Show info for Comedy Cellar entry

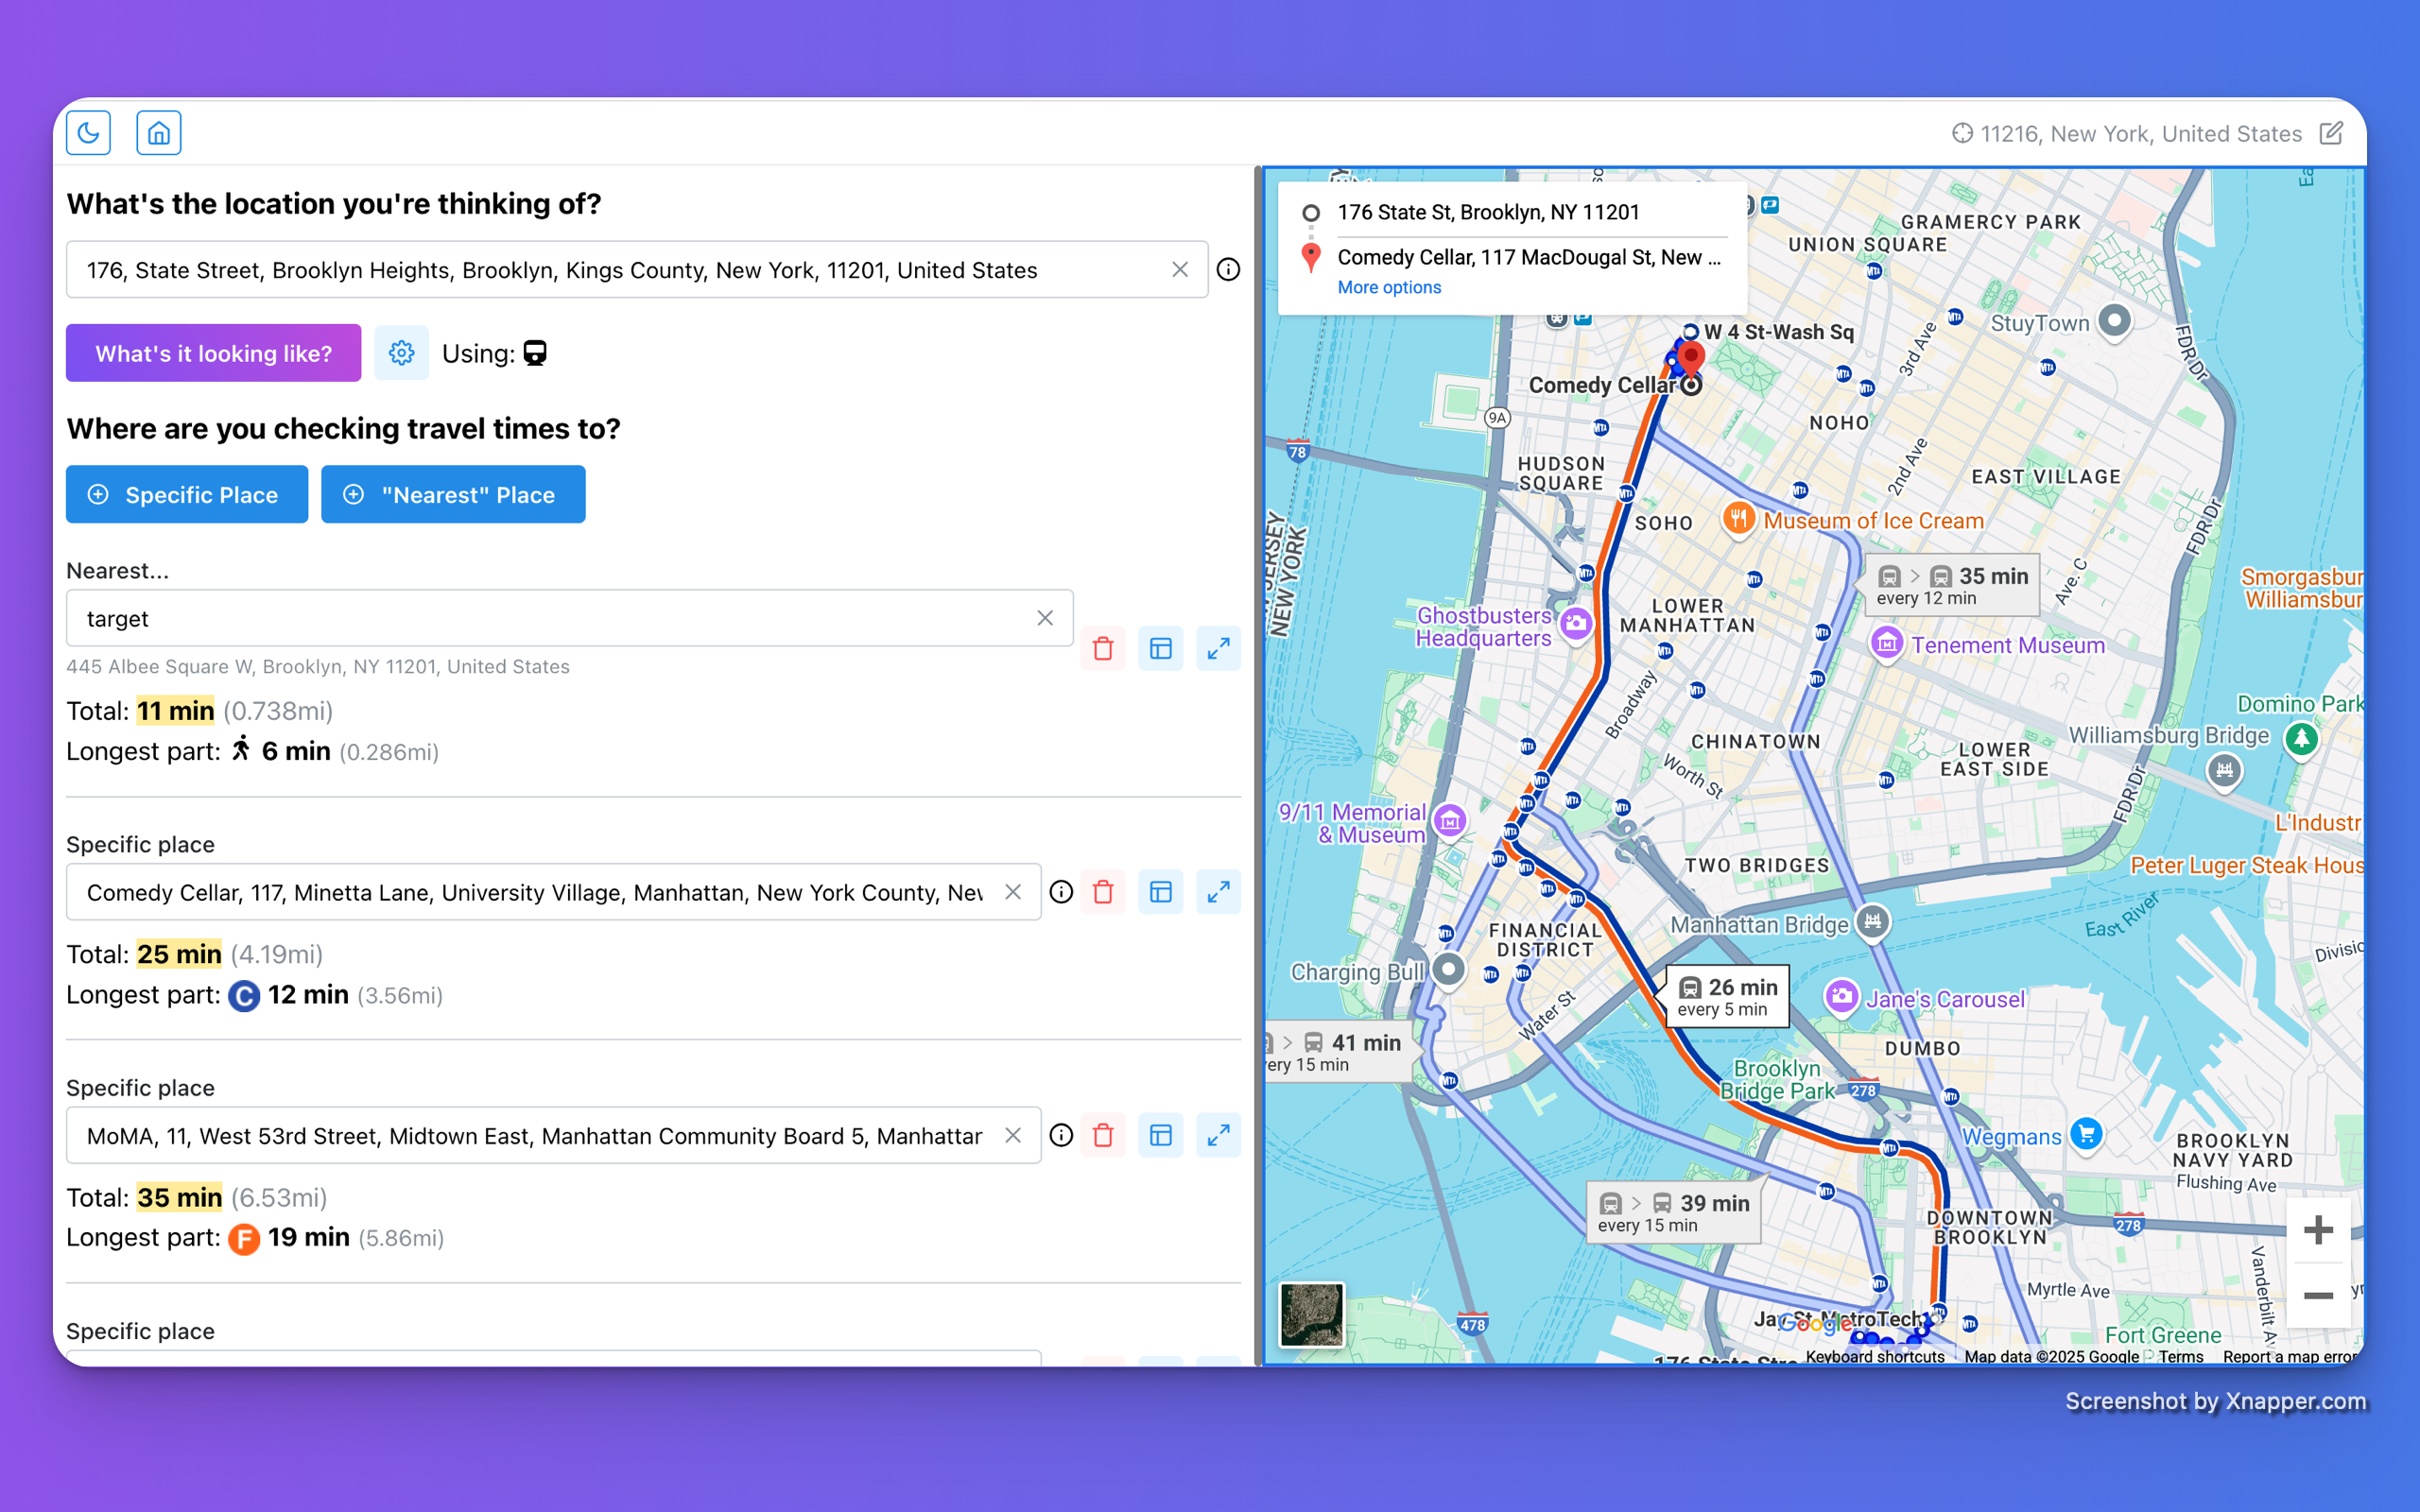point(1061,892)
